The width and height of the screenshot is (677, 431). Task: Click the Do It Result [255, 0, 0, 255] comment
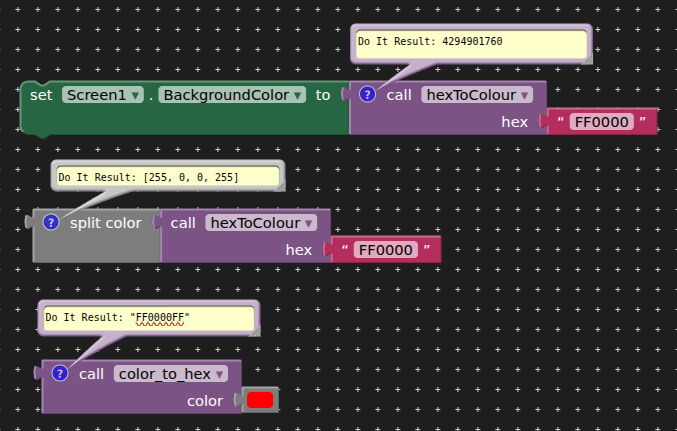click(165, 177)
